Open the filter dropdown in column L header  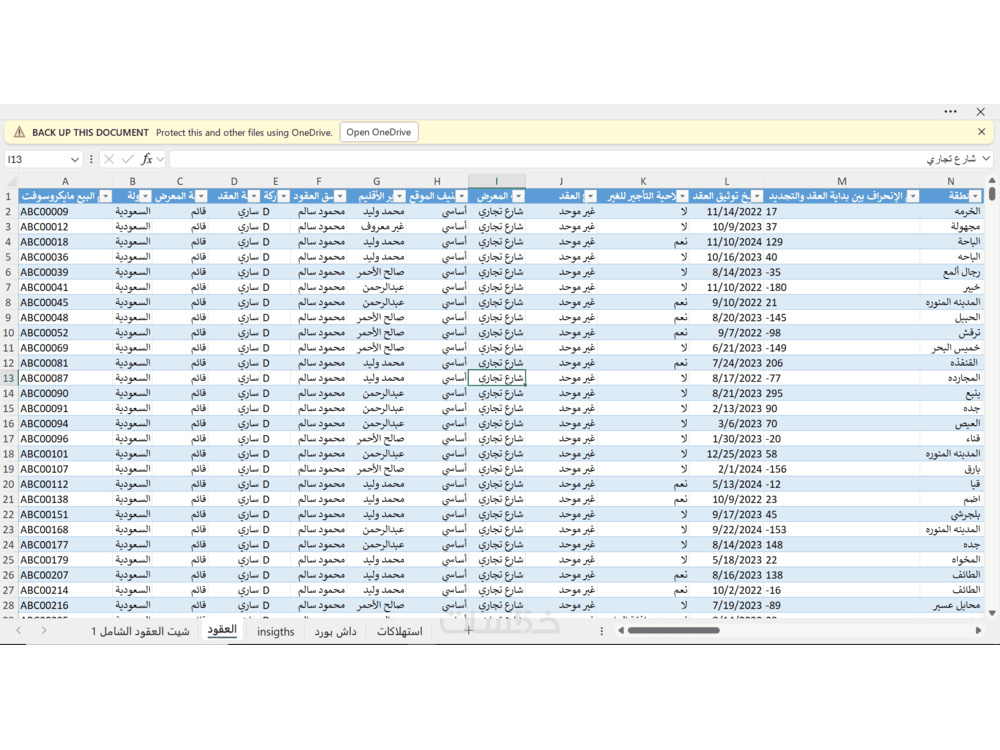tap(756, 196)
